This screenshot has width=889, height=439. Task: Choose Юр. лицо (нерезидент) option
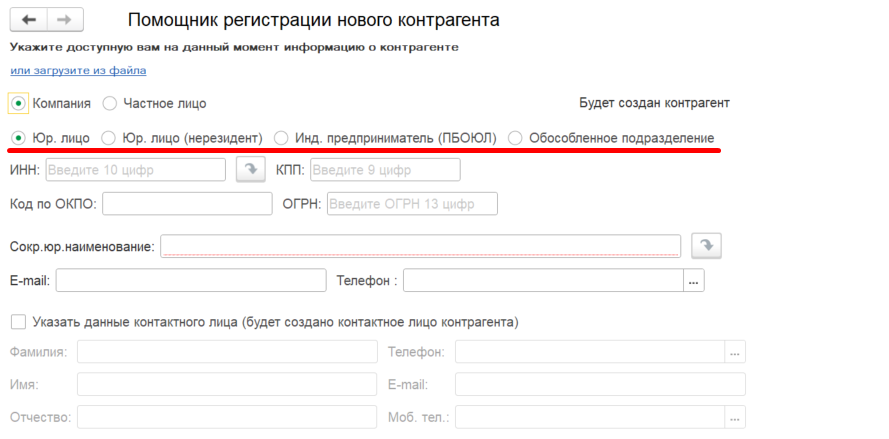pos(108,138)
